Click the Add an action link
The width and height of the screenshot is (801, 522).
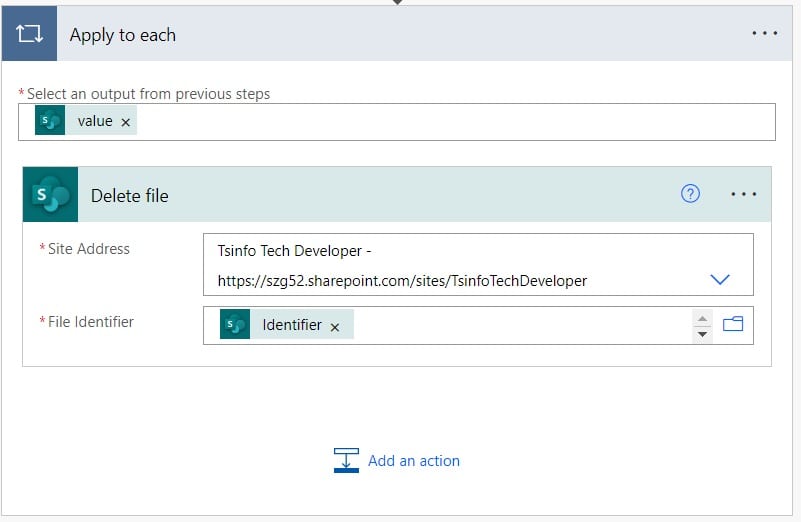(x=414, y=461)
